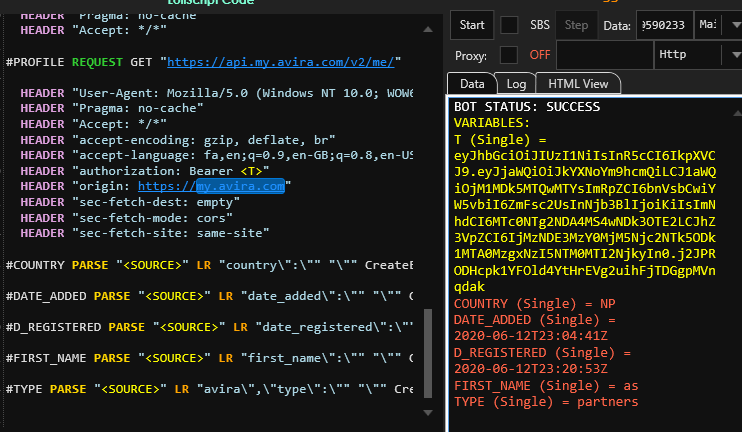Viewport: 742px width, 432px height.
Task: Click the Step button
Action: [x=576, y=25]
